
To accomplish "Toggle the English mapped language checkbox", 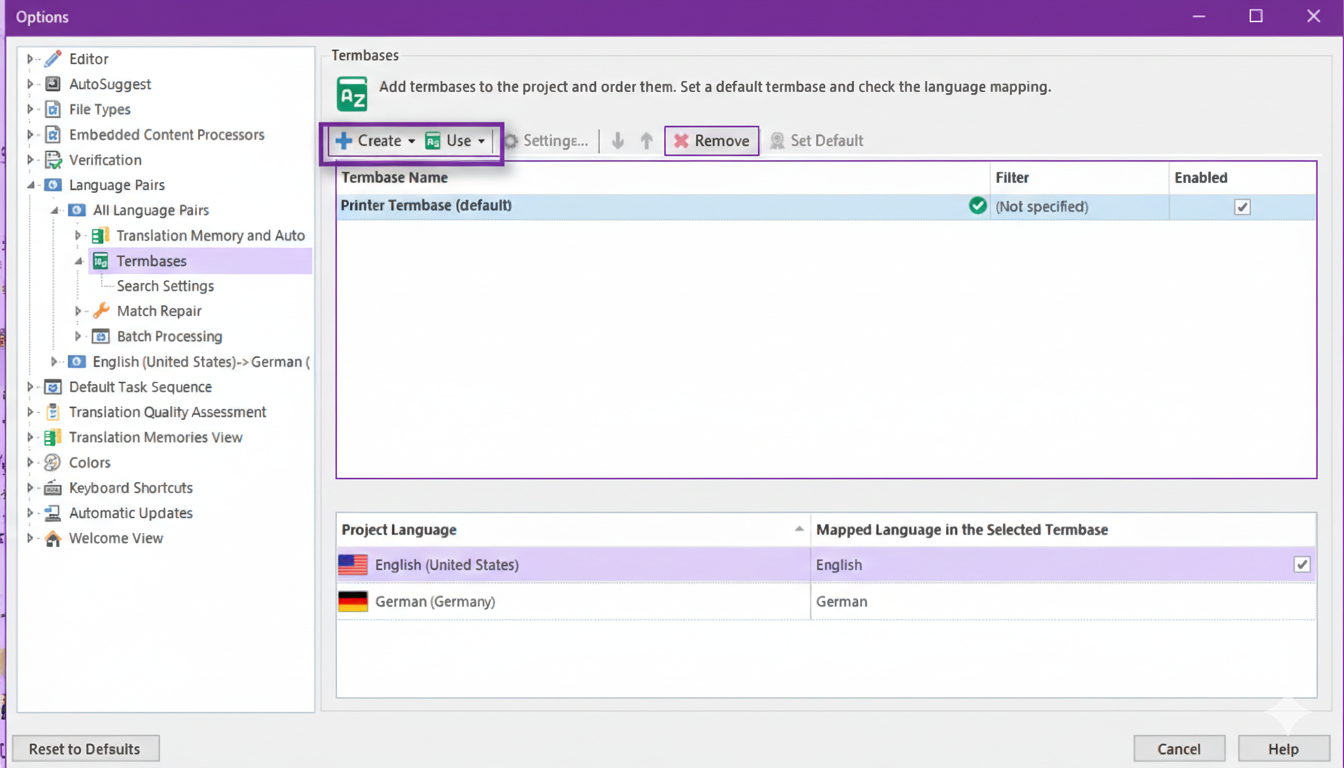I will tap(1301, 565).
